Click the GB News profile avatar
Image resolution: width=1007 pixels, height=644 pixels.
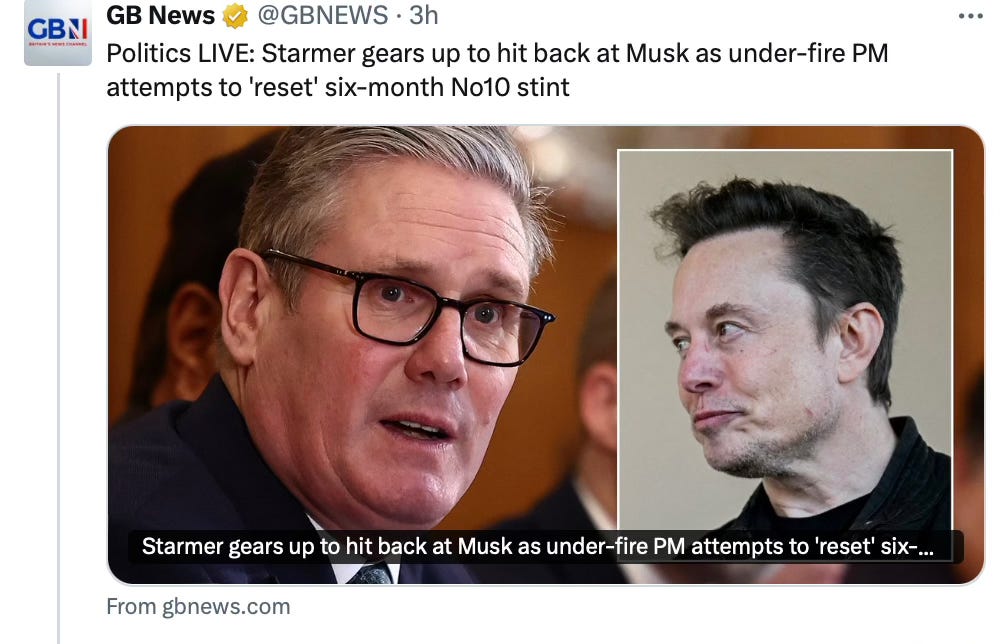(58, 32)
